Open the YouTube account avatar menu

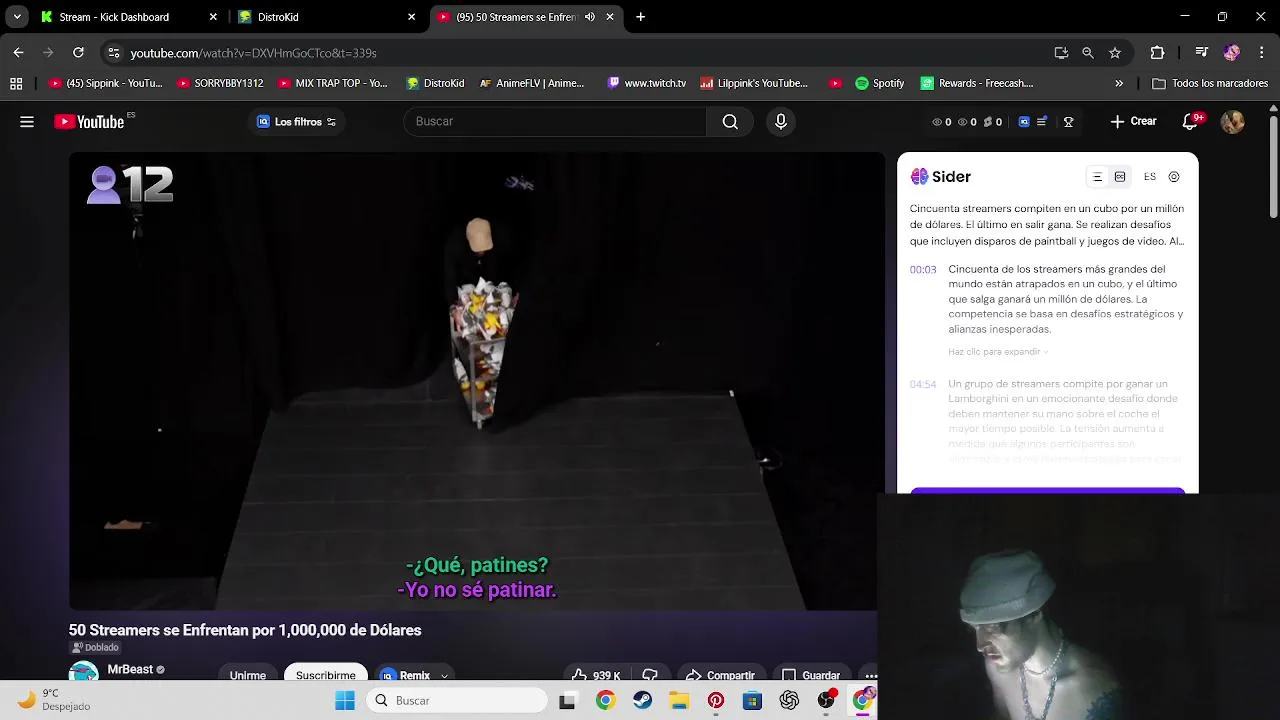[x=1232, y=122]
